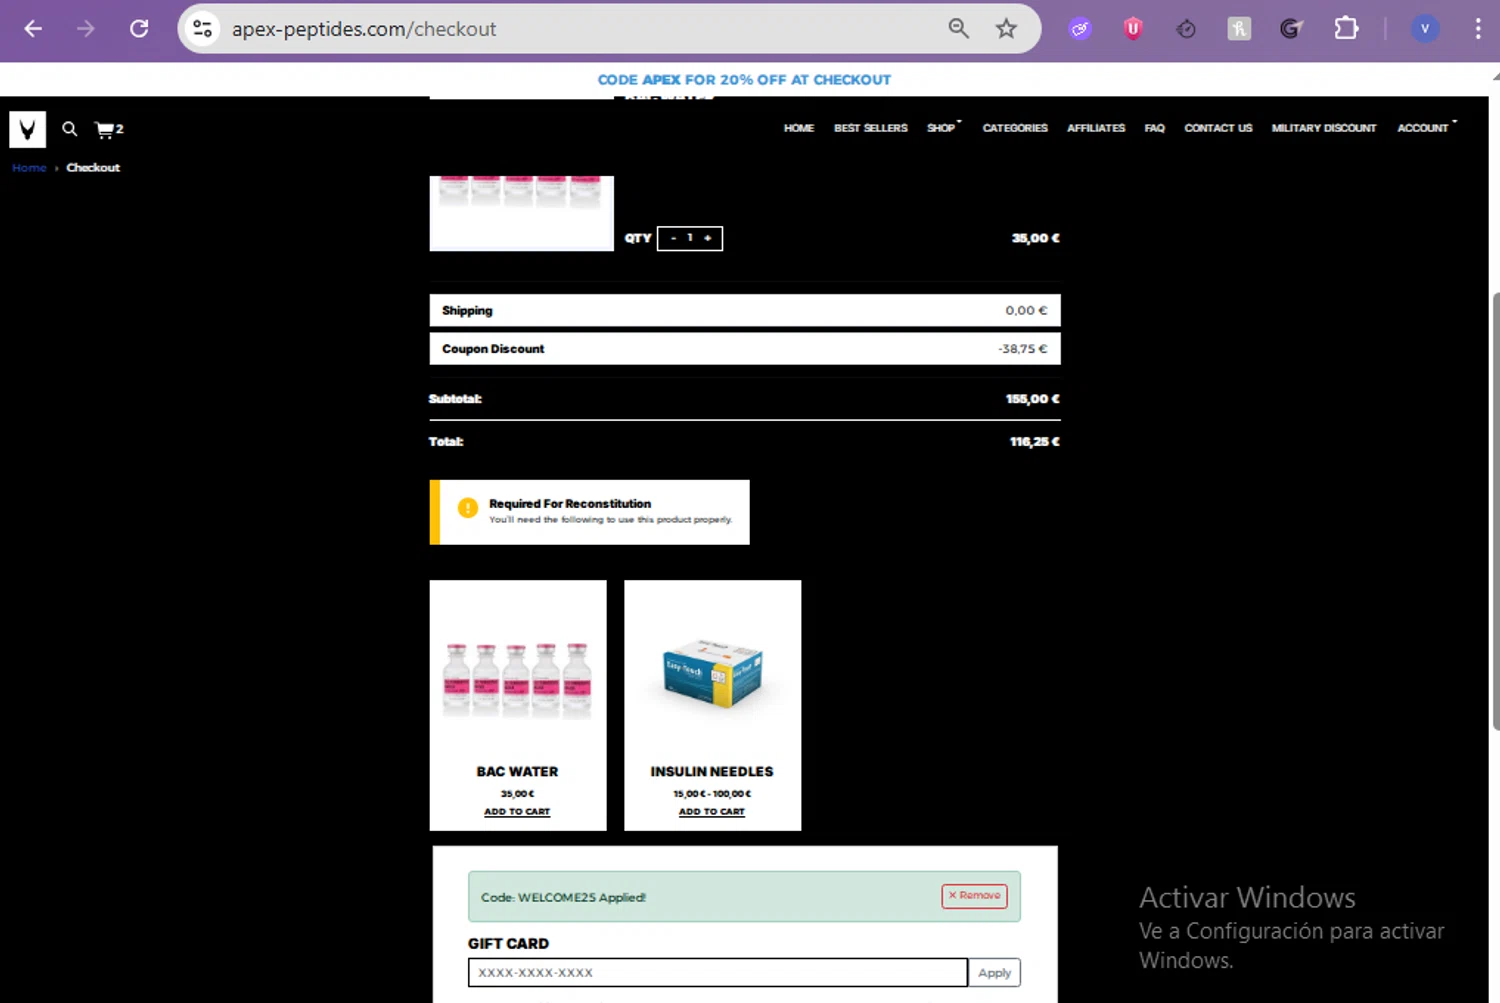Open the BAC WATER product title
1500x1003 pixels.
517,772
